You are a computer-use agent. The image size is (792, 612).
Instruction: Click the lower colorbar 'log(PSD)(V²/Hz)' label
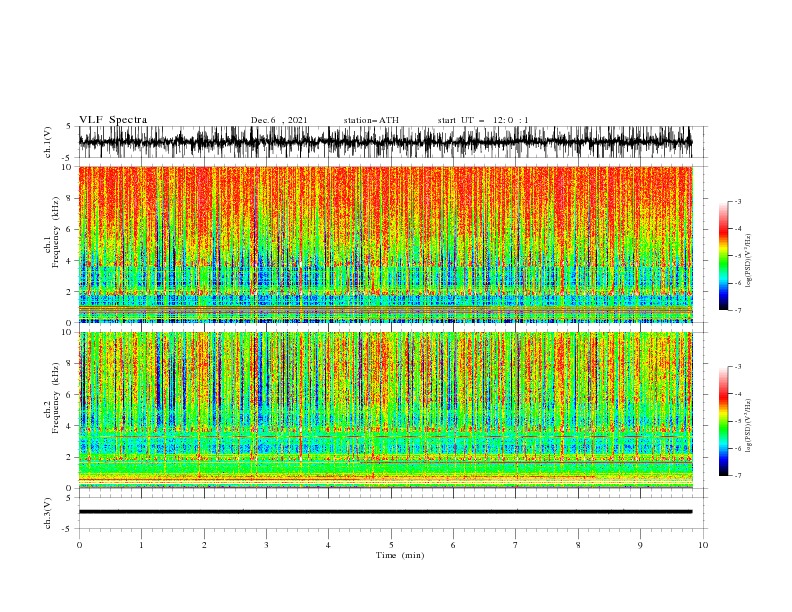[749, 426]
